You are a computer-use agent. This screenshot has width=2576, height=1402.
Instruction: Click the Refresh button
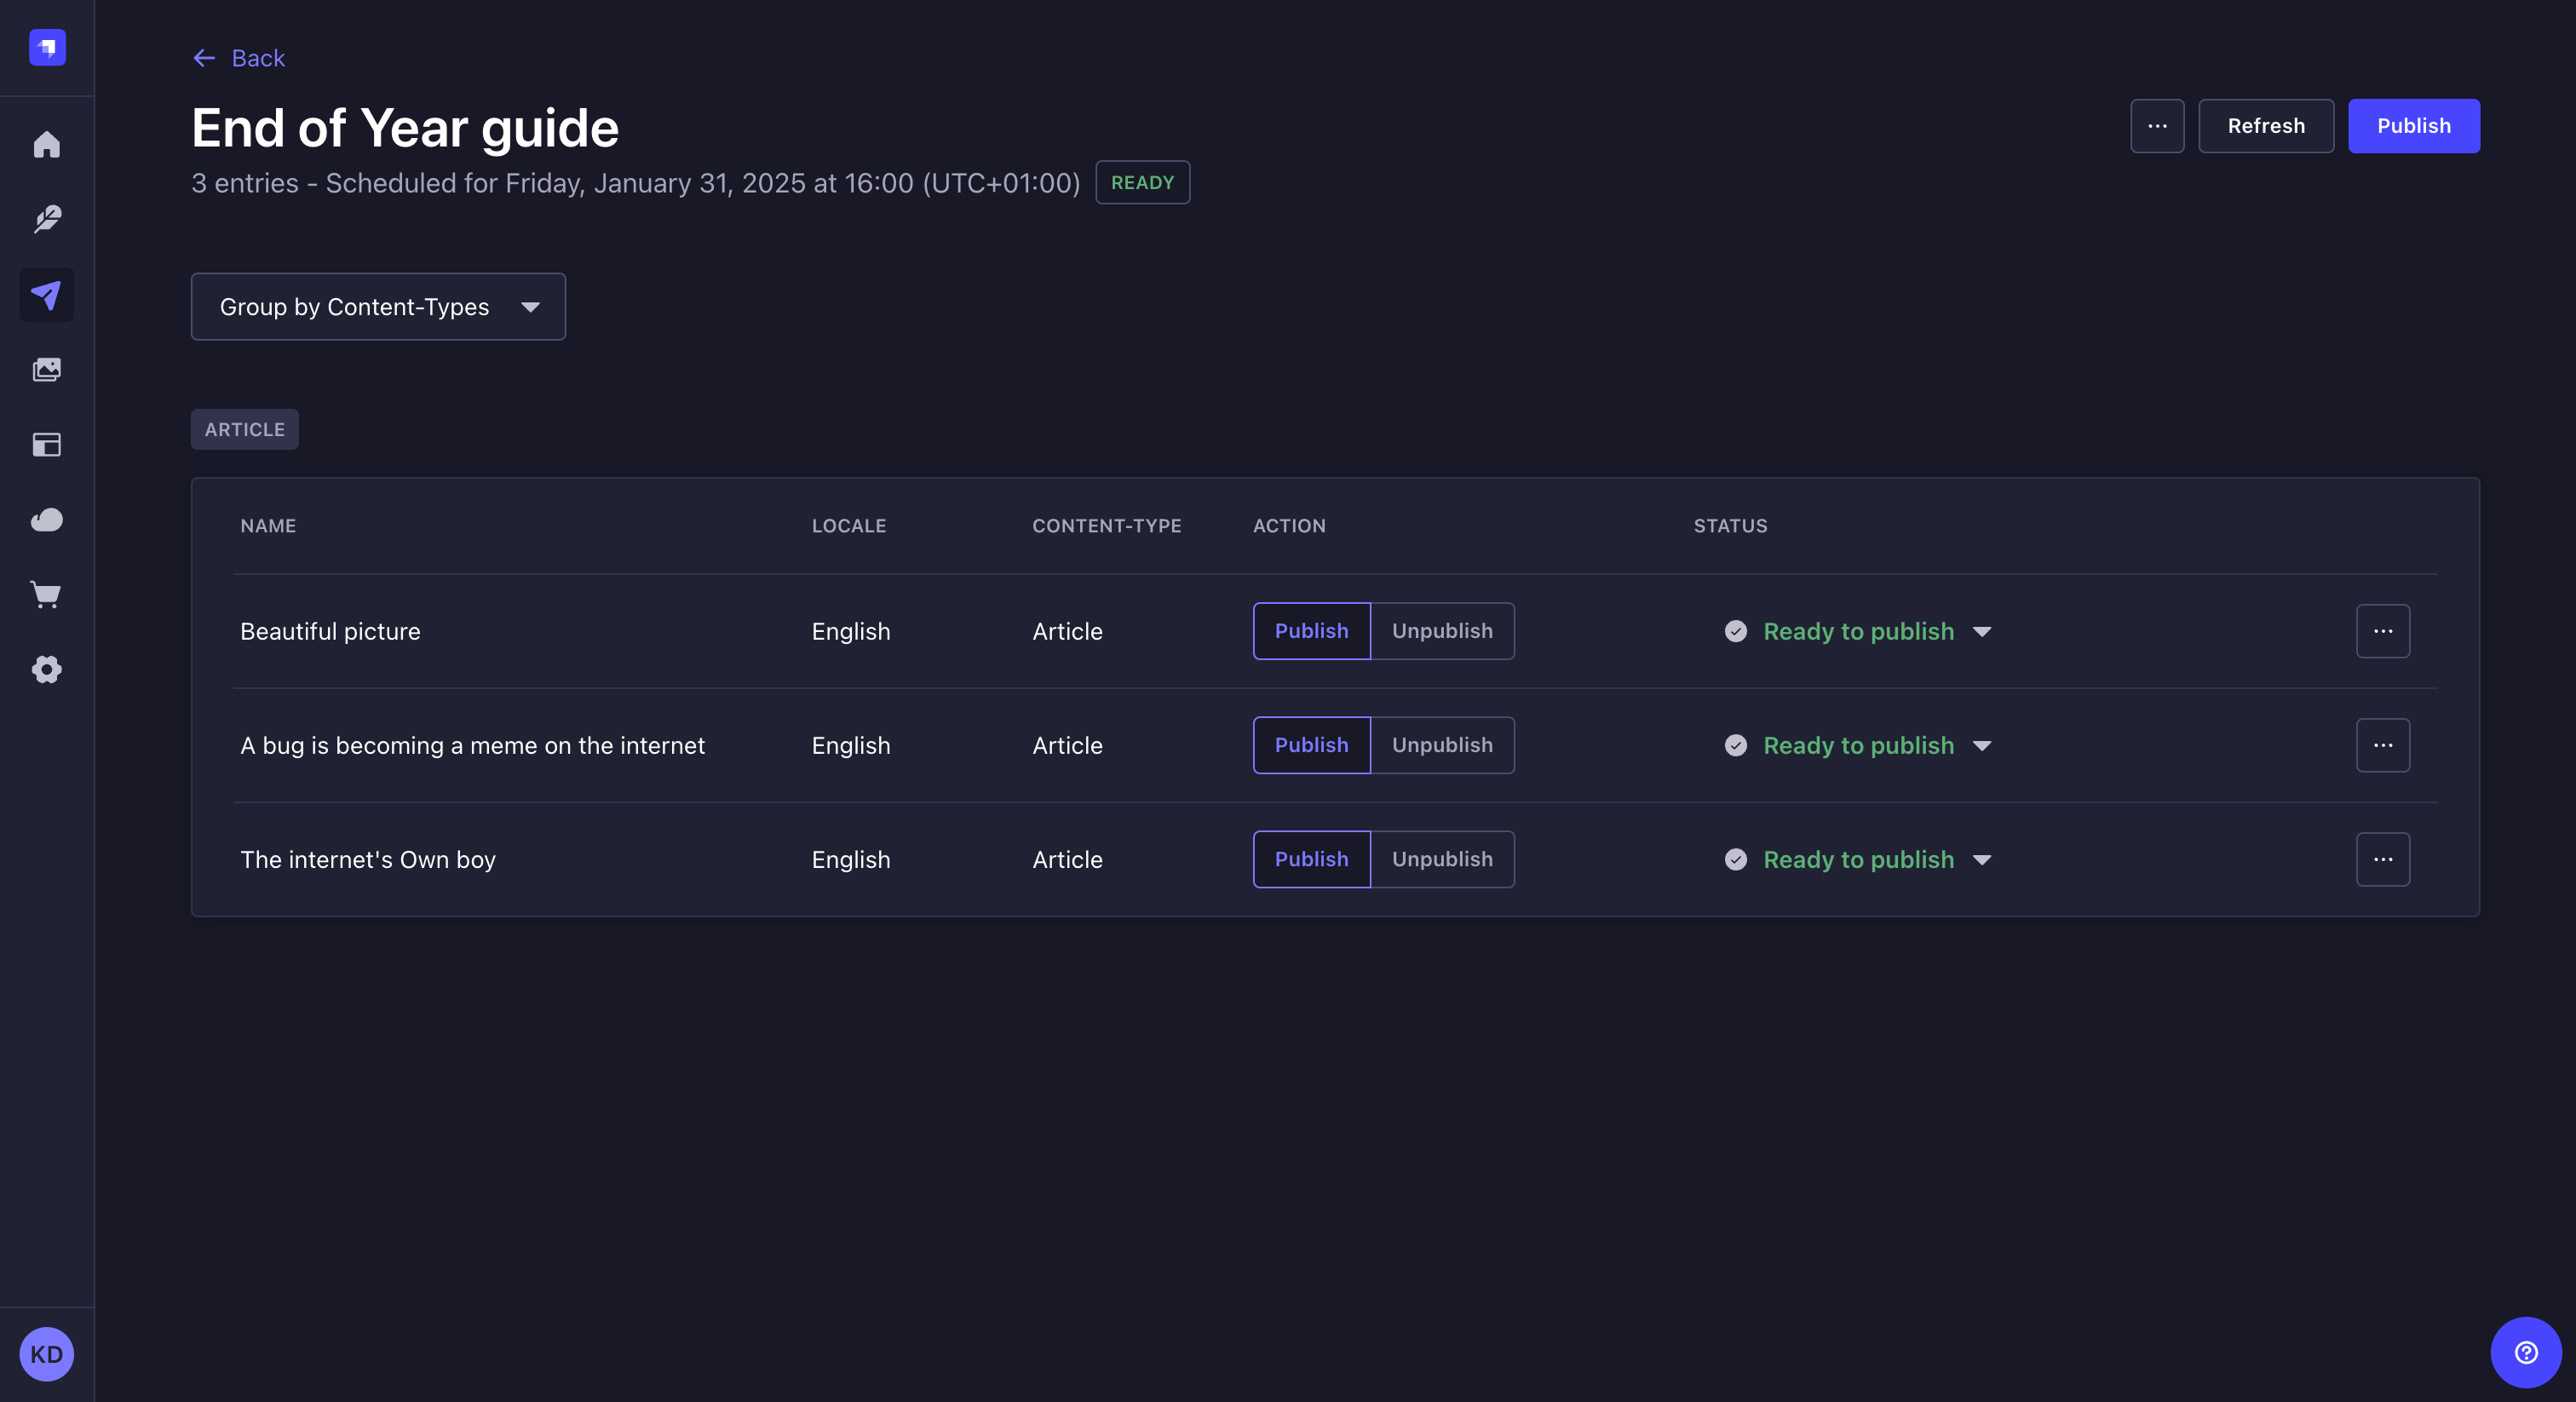[2265, 126]
